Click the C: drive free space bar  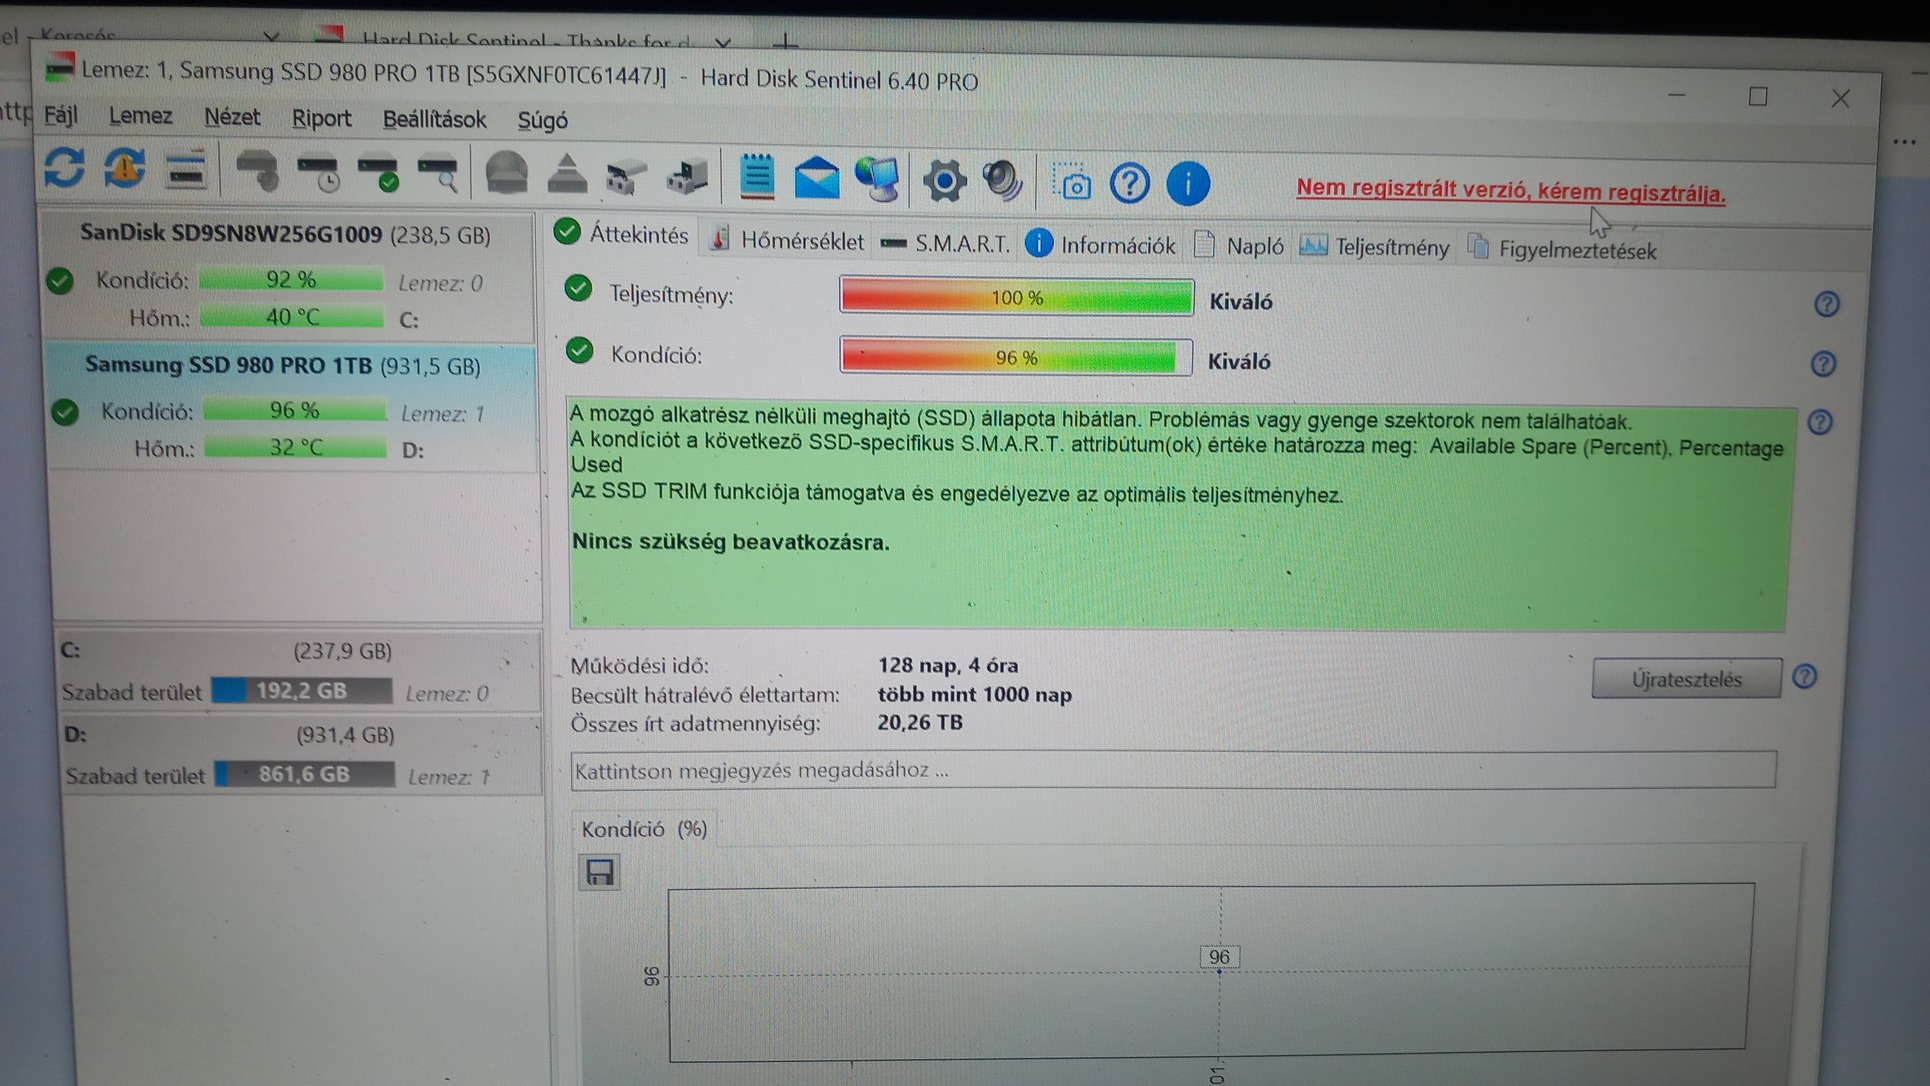(301, 691)
